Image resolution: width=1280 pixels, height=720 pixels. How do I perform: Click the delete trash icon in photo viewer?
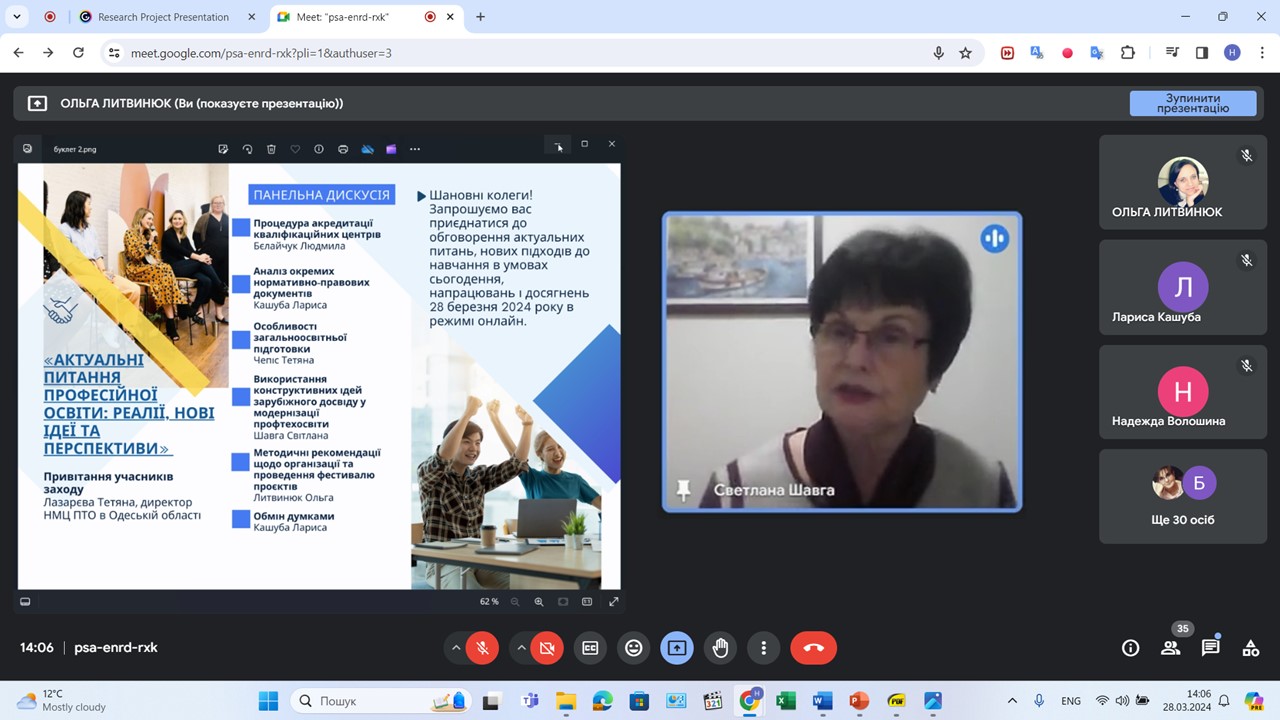[271, 149]
